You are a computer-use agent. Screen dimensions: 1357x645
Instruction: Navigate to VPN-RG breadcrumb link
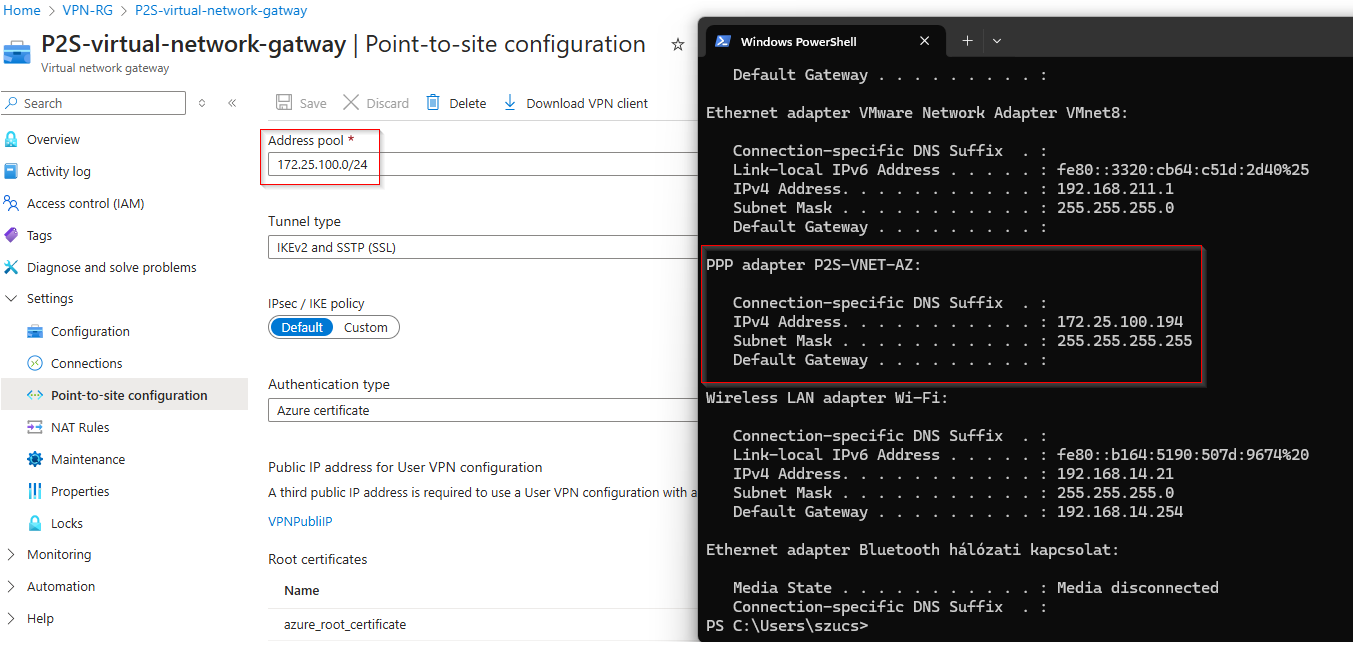click(x=88, y=11)
